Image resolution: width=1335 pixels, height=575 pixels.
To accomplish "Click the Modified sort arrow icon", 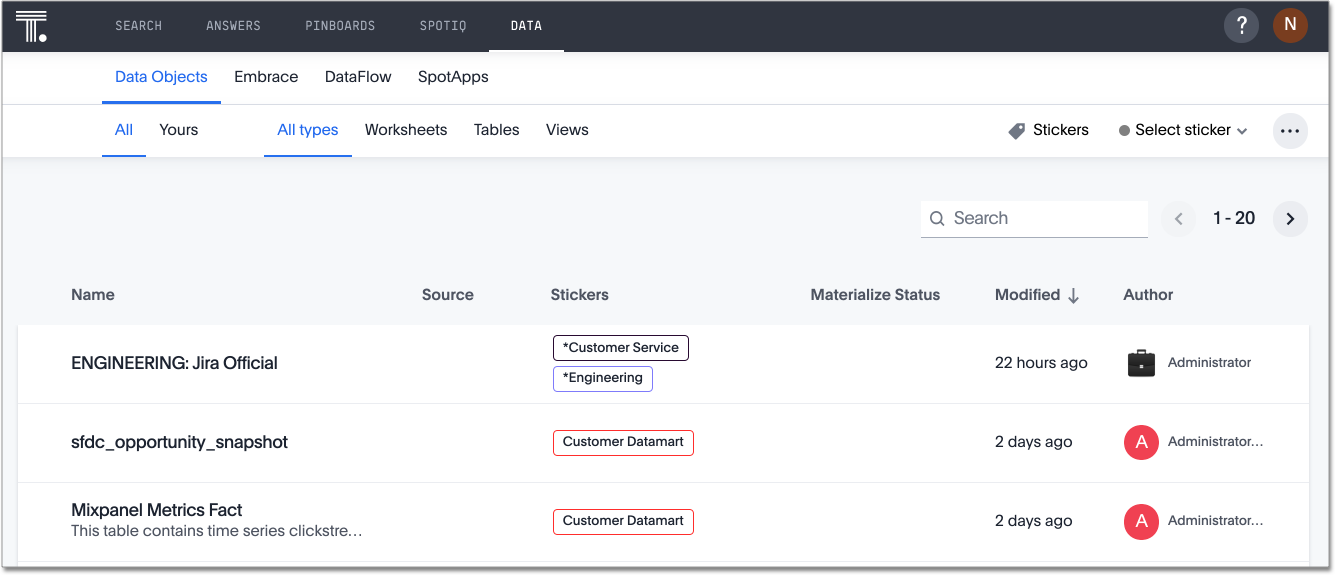I will [x=1074, y=295].
